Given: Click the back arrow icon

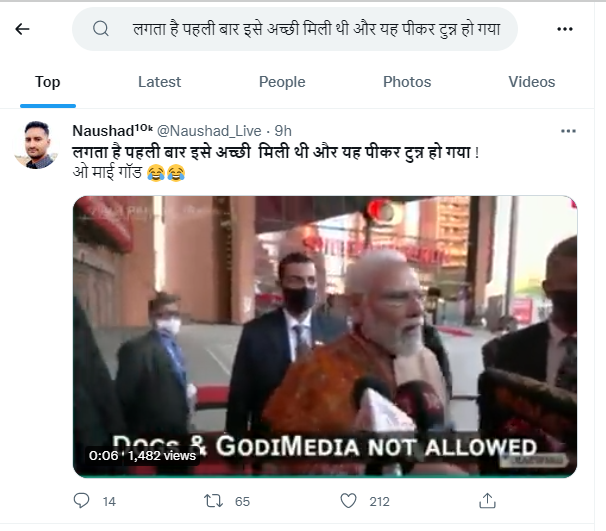Looking at the screenshot, I should (22, 29).
